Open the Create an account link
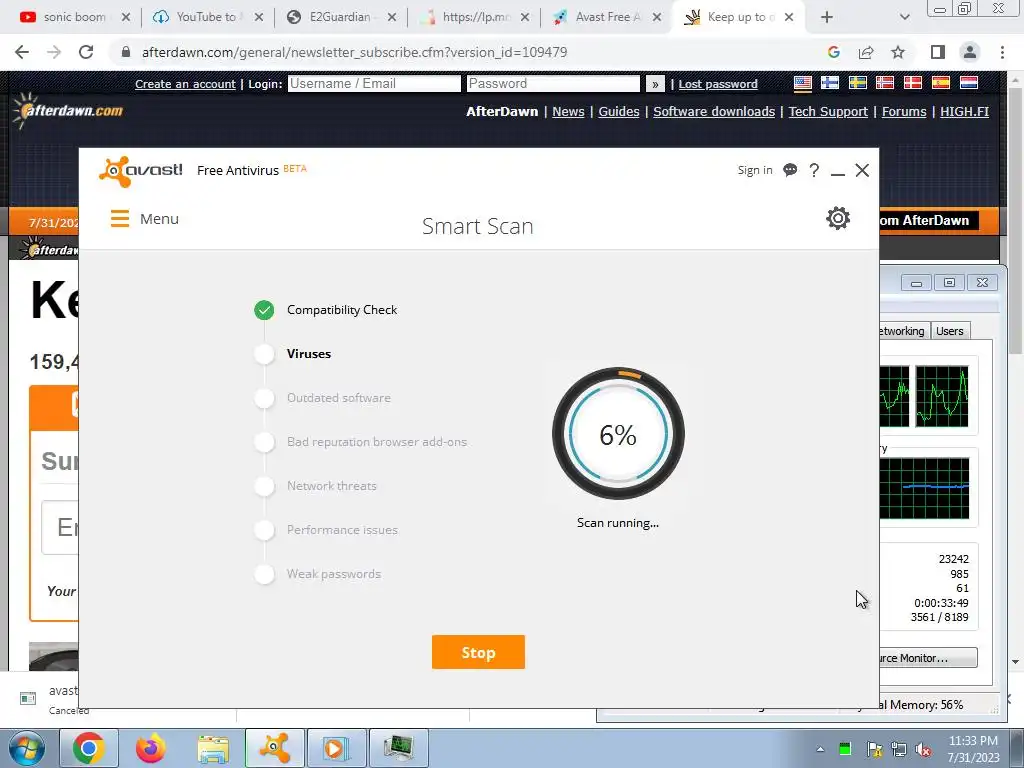This screenshot has width=1024, height=768. click(185, 84)
